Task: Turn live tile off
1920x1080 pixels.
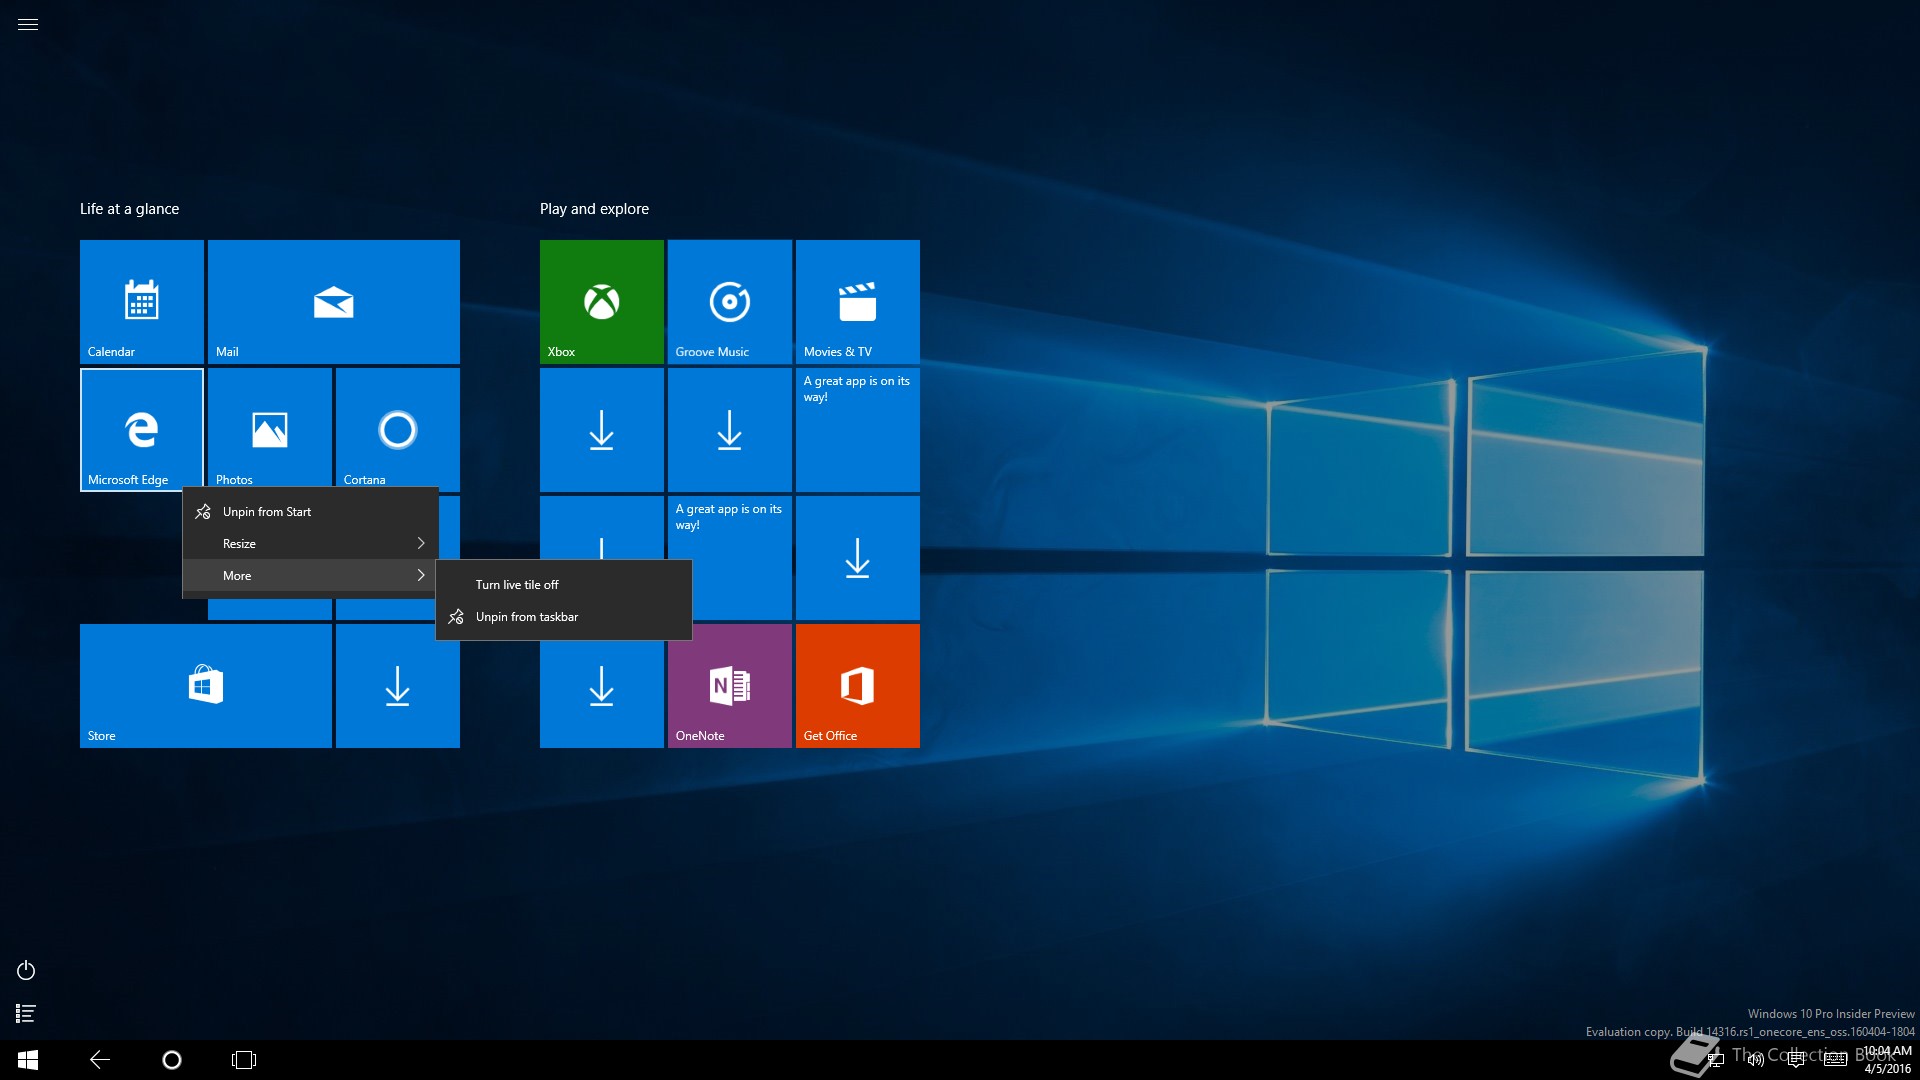Action: click(x=517, y=585)
